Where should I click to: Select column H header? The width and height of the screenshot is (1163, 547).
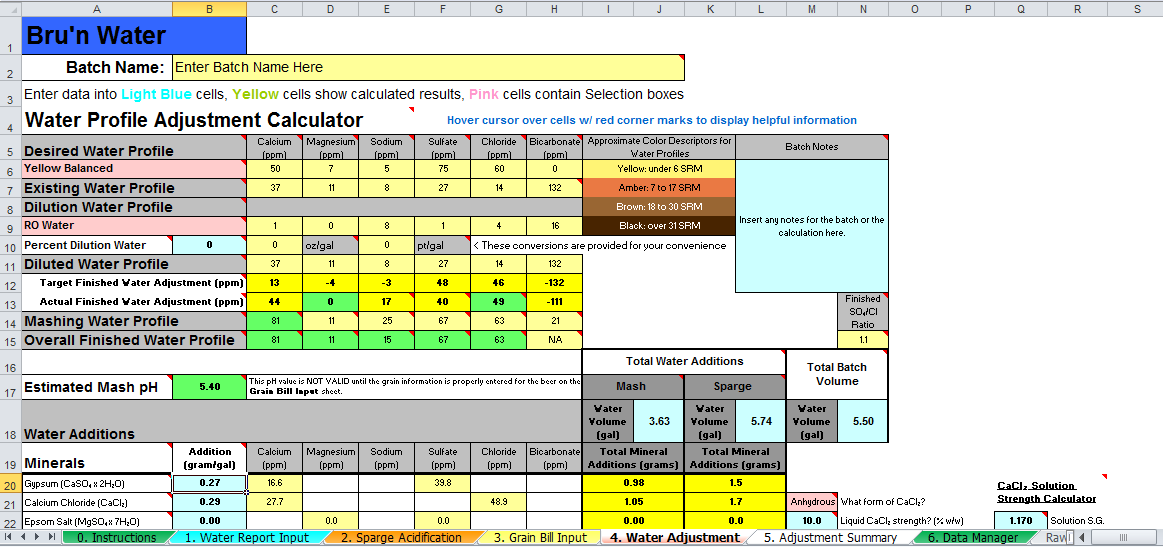tap(555, 8)
